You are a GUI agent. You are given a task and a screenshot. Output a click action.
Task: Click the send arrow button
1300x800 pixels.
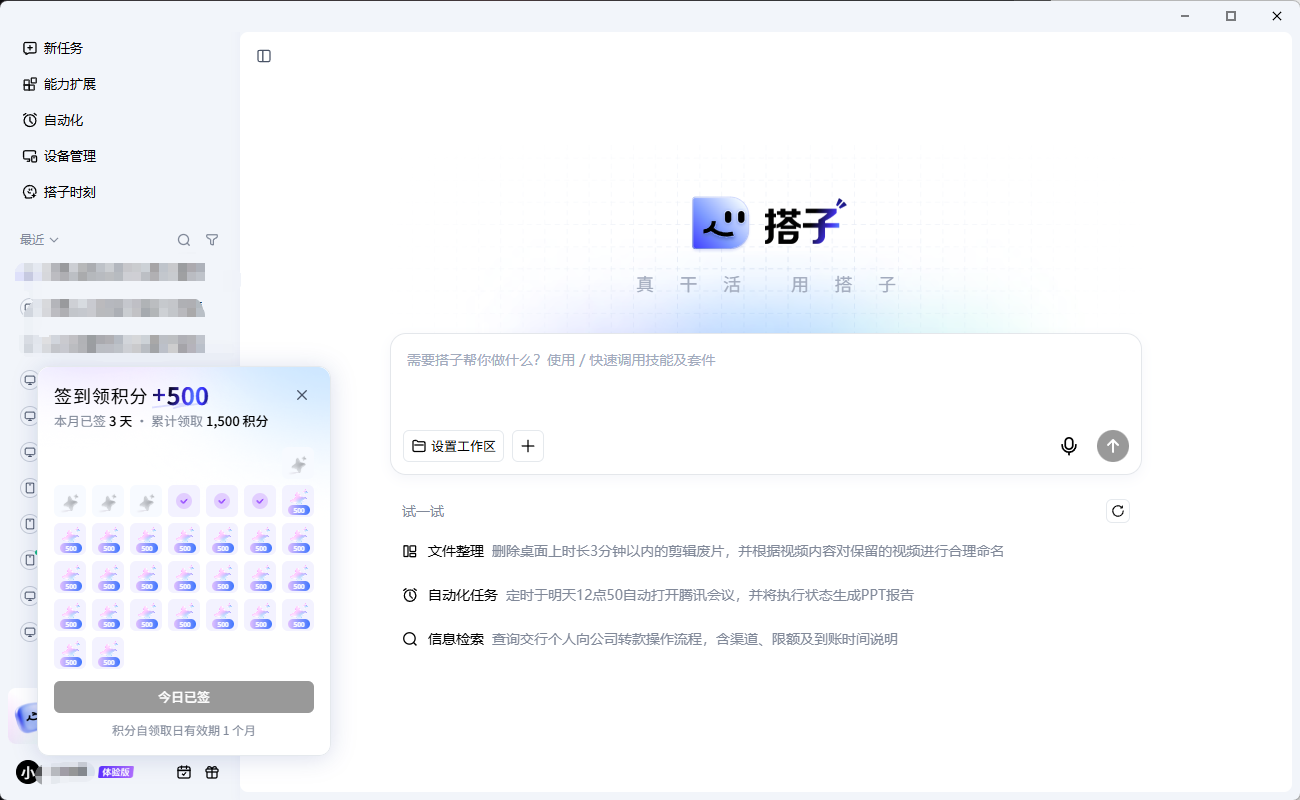click(x=1113, y=446)
